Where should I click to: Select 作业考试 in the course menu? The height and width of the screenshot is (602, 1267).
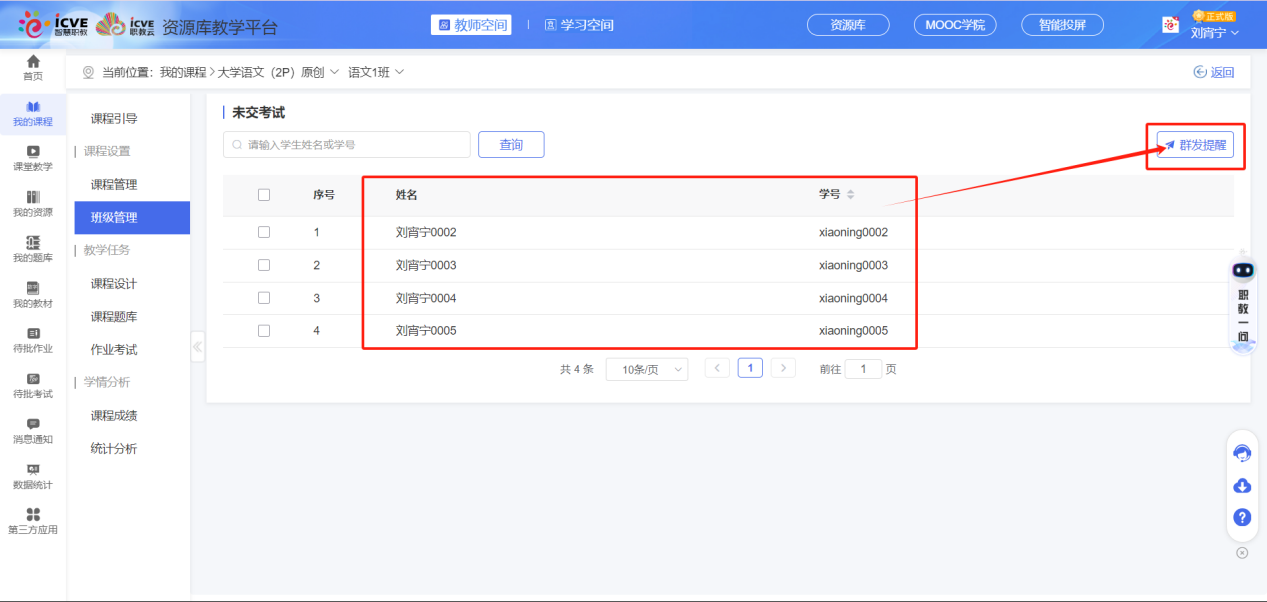pos(114,350)
